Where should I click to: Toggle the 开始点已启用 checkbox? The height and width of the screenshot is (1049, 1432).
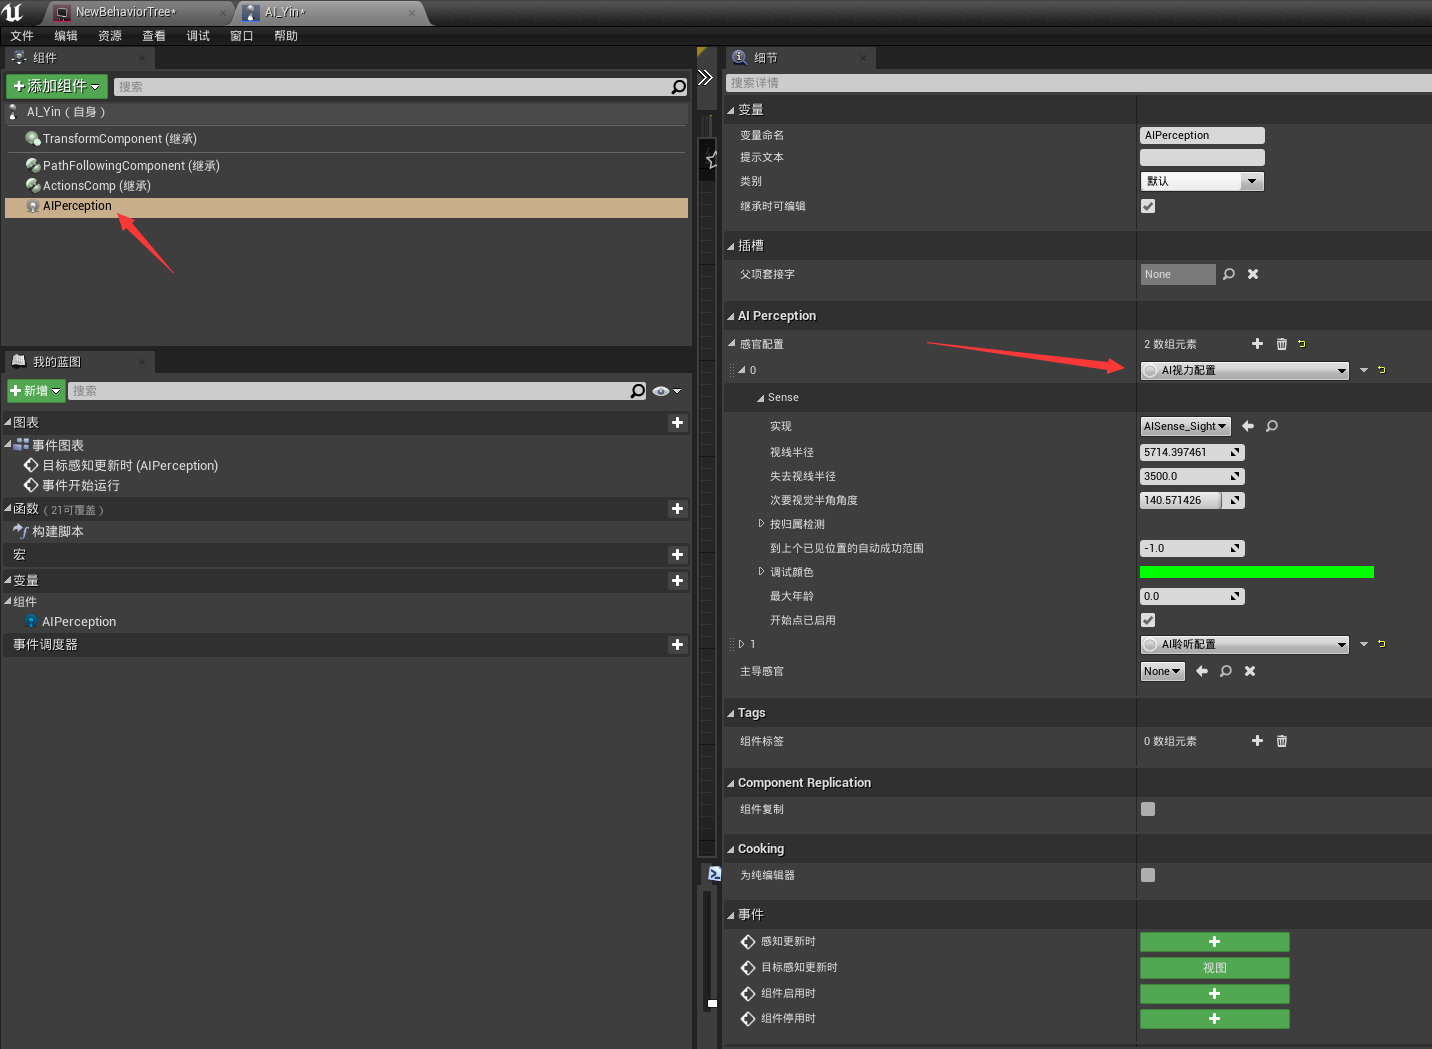coord(1148,620)
